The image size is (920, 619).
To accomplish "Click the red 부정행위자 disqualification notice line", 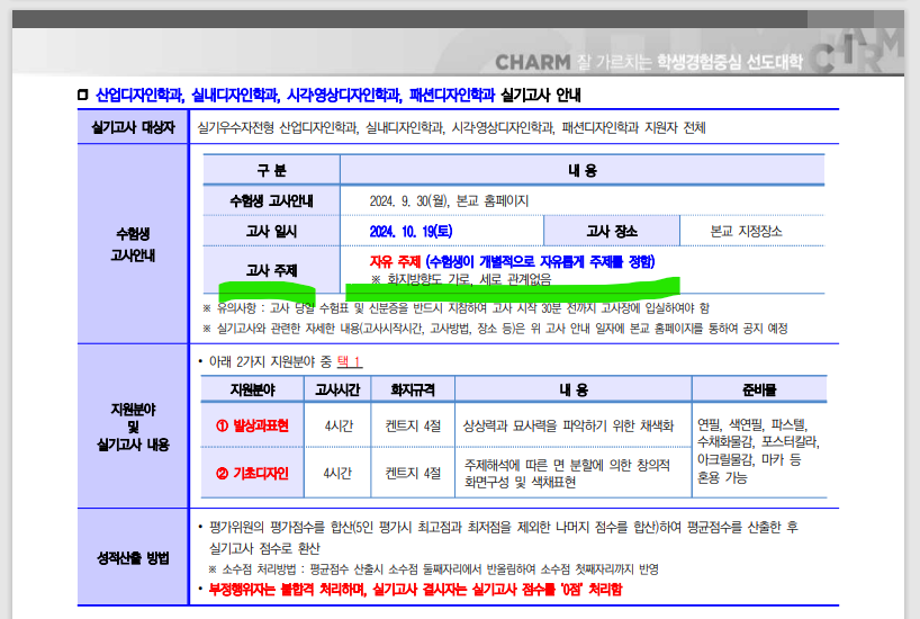I will coord(410,589).
